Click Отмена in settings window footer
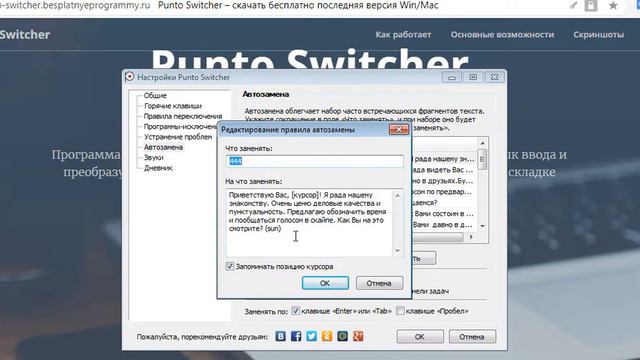Image resolution: width=640 pixels, height=360 pixels. (x=472, y=337)
